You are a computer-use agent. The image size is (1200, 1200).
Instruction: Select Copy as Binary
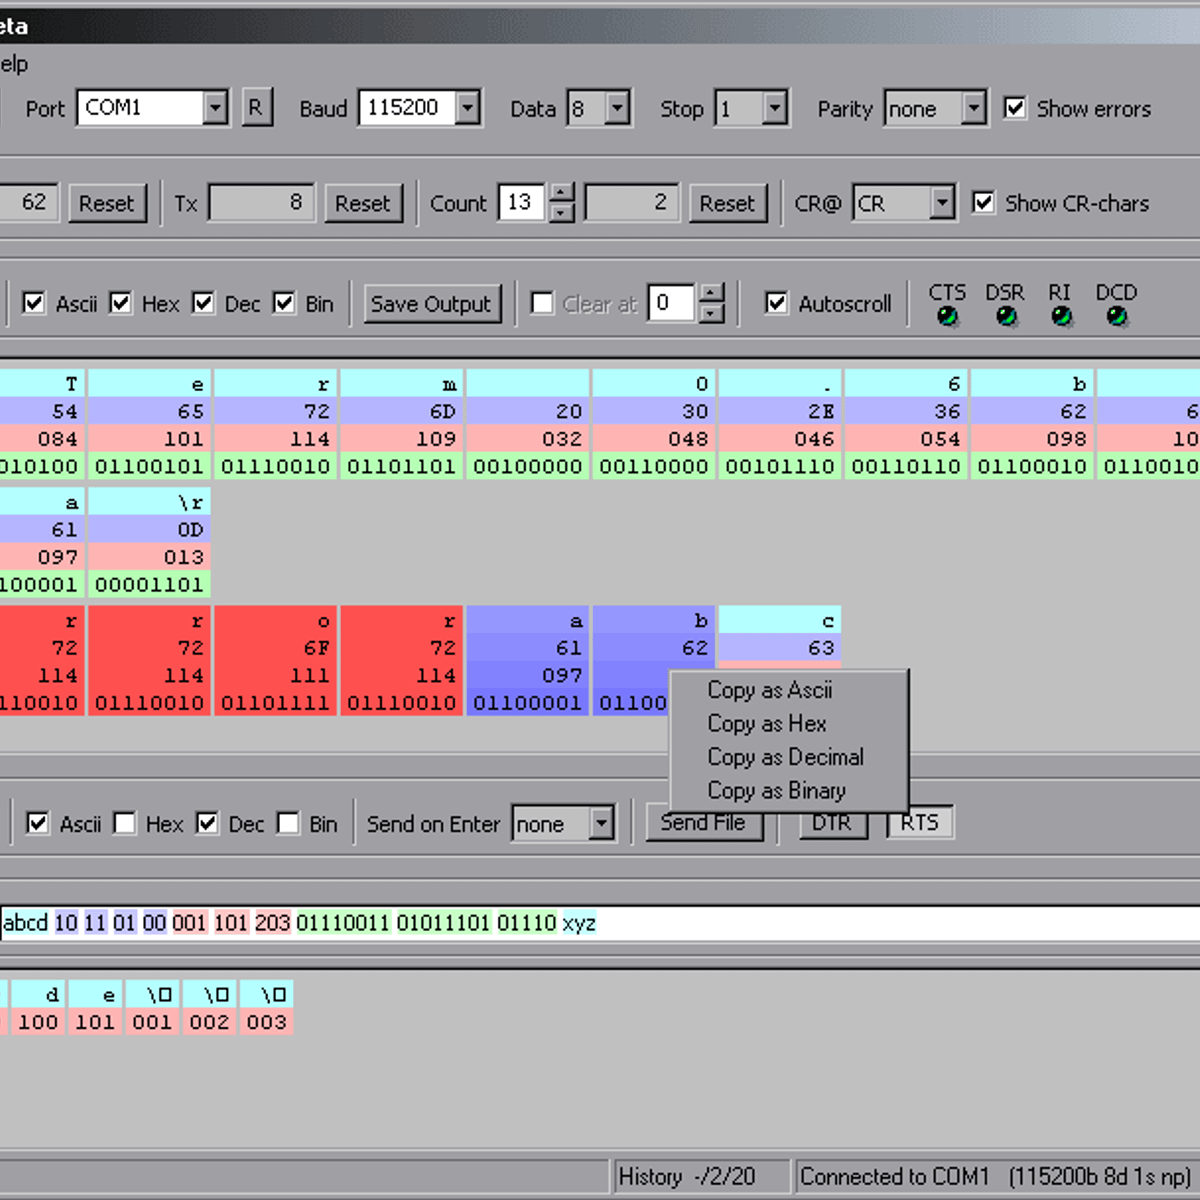click(x=777, y=790)
